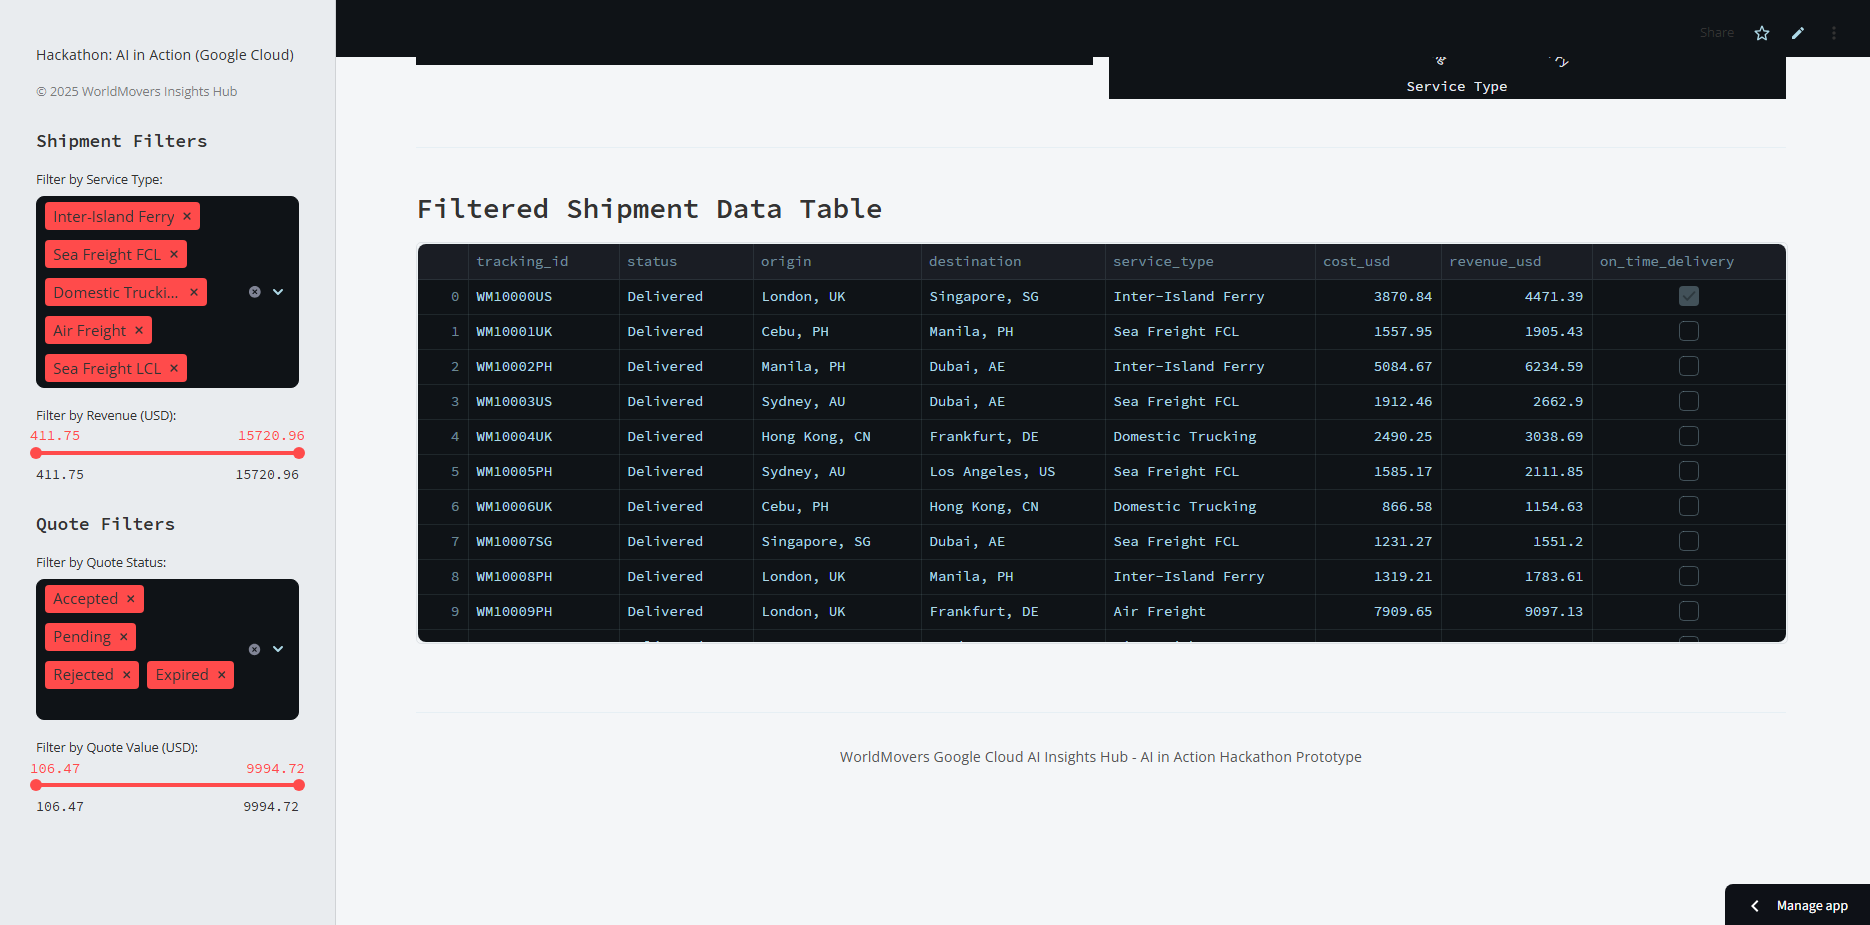The width and height of the screenshot is (1870, 925).
Task: Clear all service type selections
Action: (x=255, y=292)
